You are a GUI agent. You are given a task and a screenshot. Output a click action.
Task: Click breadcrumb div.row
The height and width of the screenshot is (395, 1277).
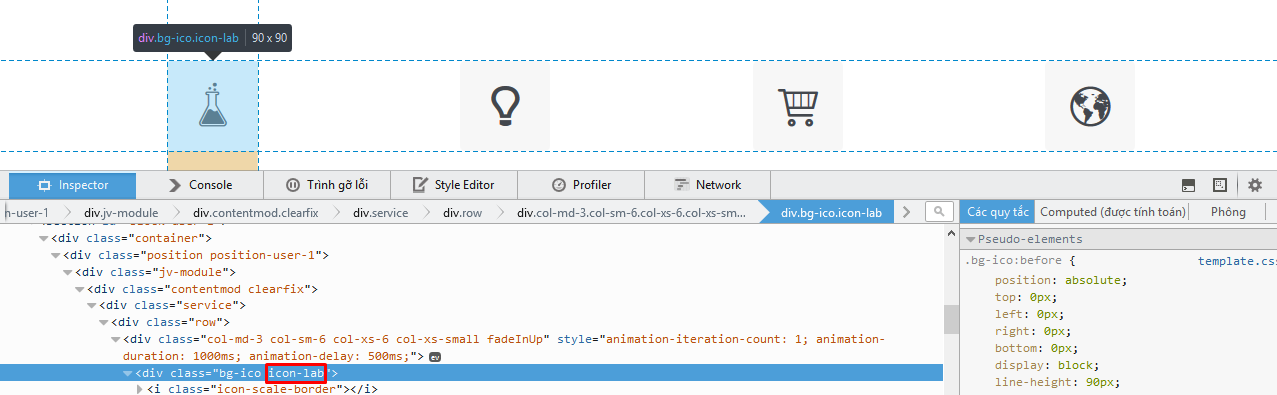463,212
